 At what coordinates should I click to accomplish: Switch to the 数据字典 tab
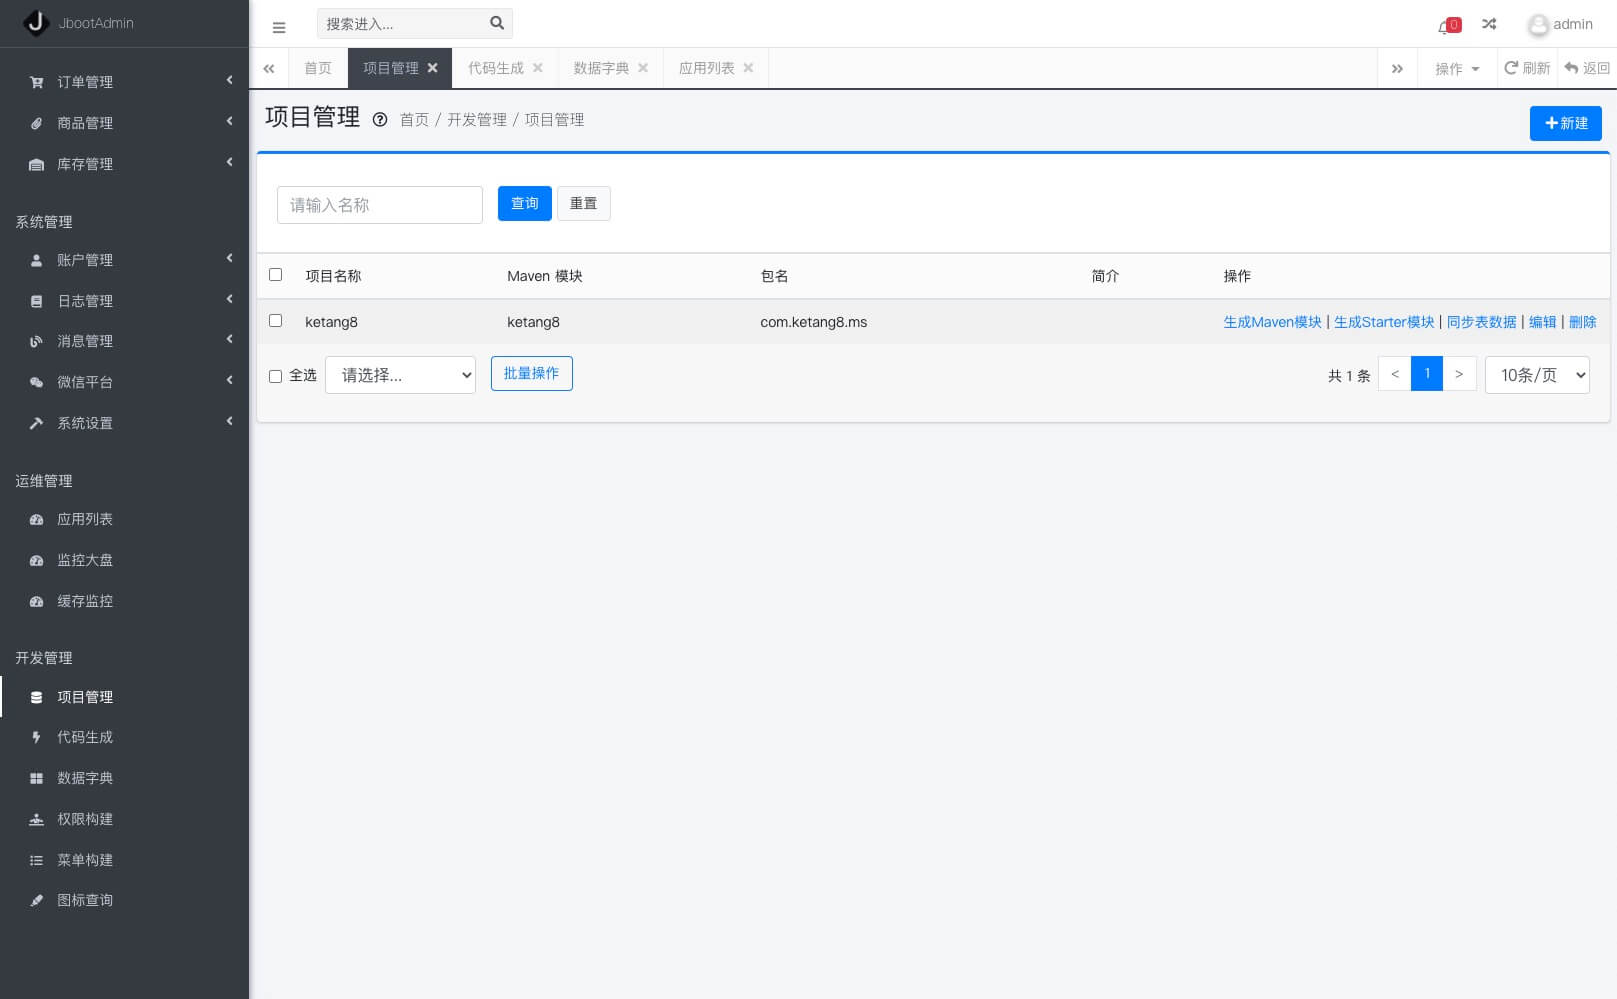(601, 68)
